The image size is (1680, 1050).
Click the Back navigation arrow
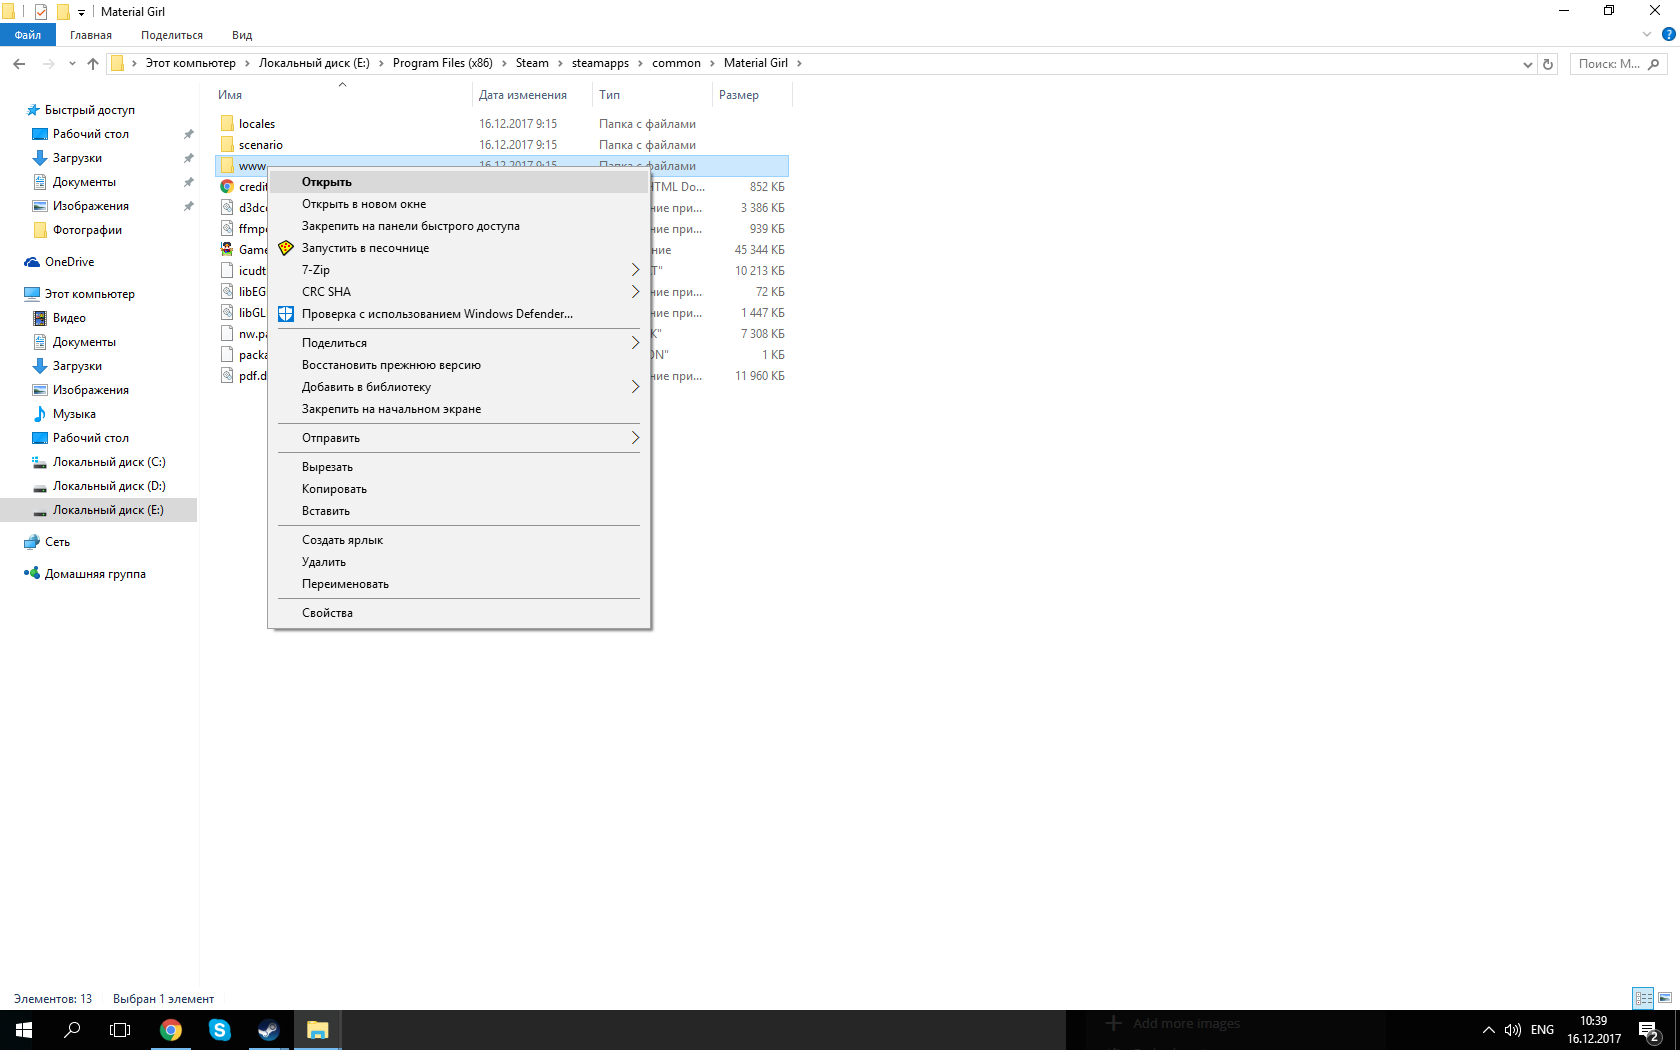point(19,63)
